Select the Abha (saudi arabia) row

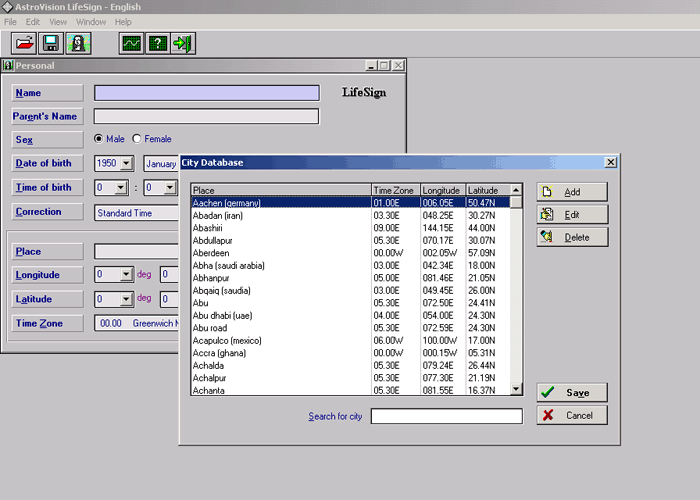pyautogui.click(x=350, y=265)
